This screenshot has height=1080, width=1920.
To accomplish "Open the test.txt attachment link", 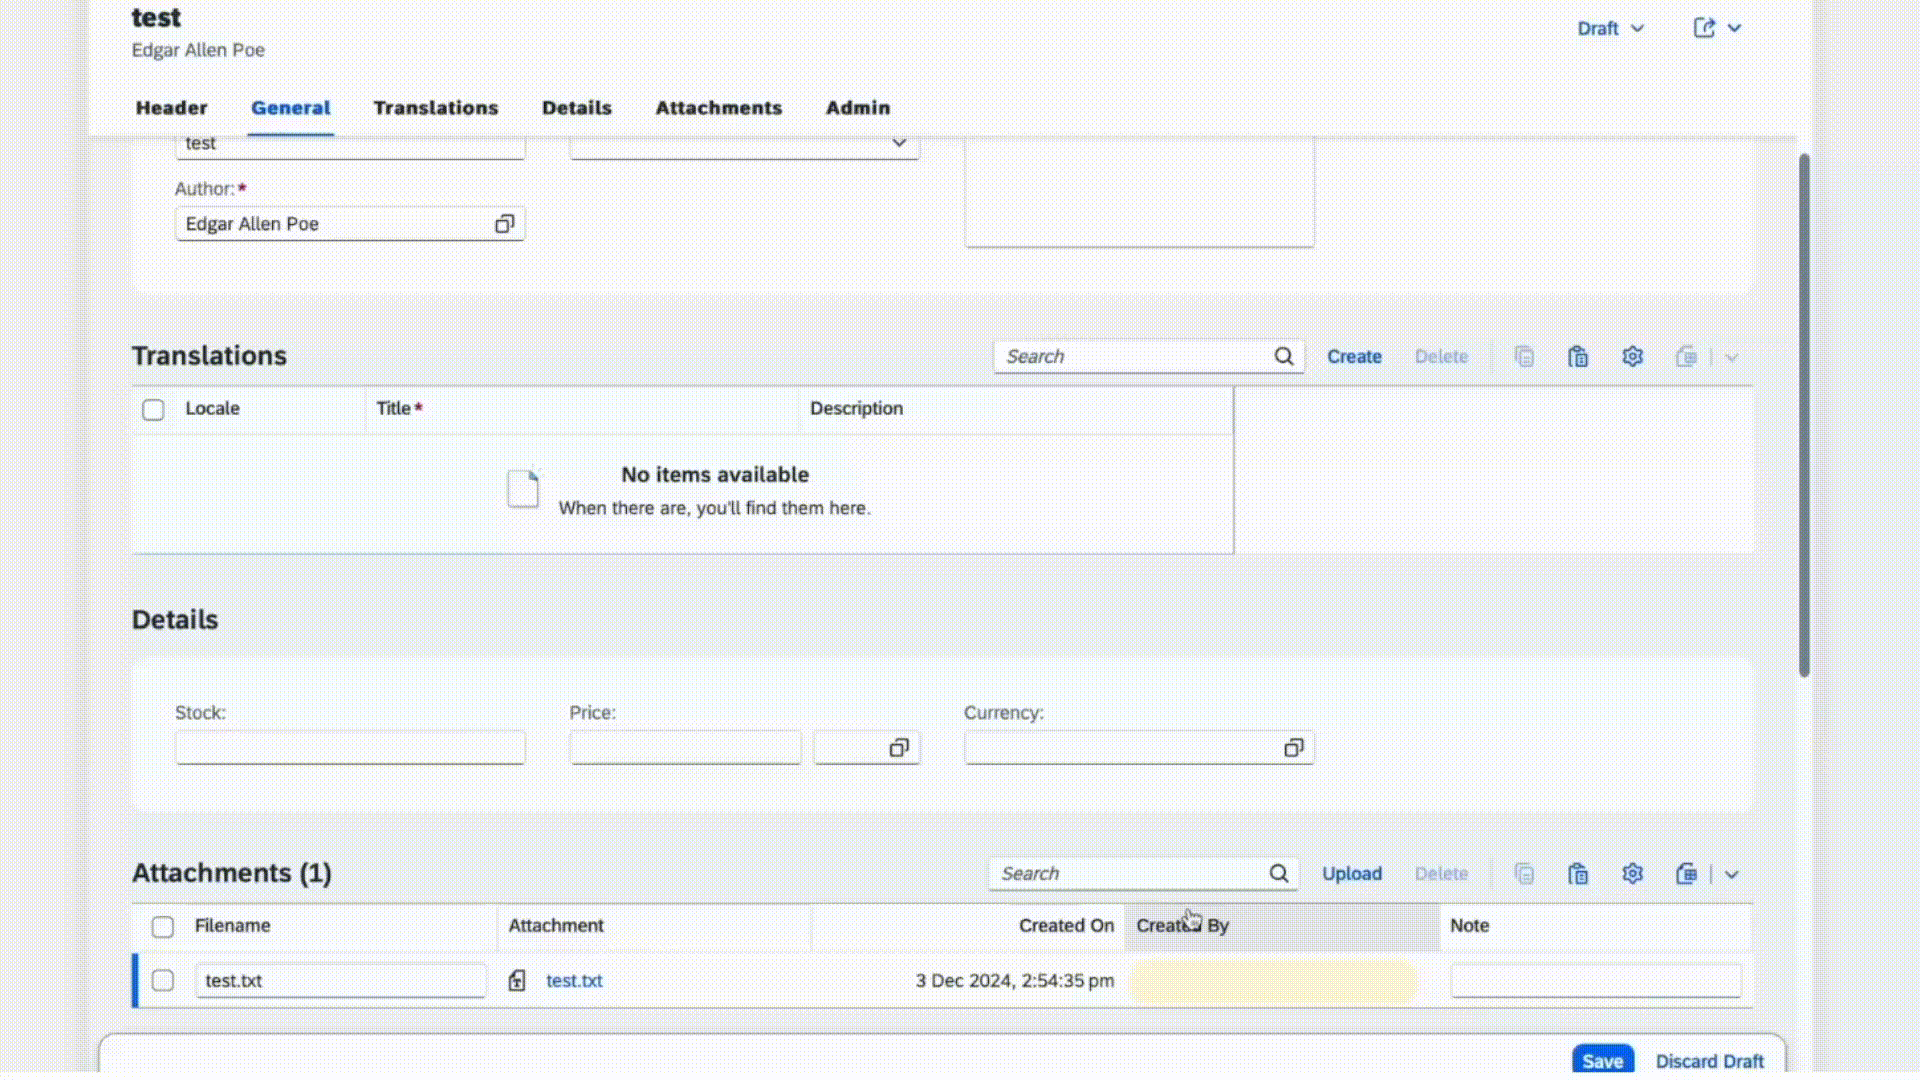I will pos(574,981).
